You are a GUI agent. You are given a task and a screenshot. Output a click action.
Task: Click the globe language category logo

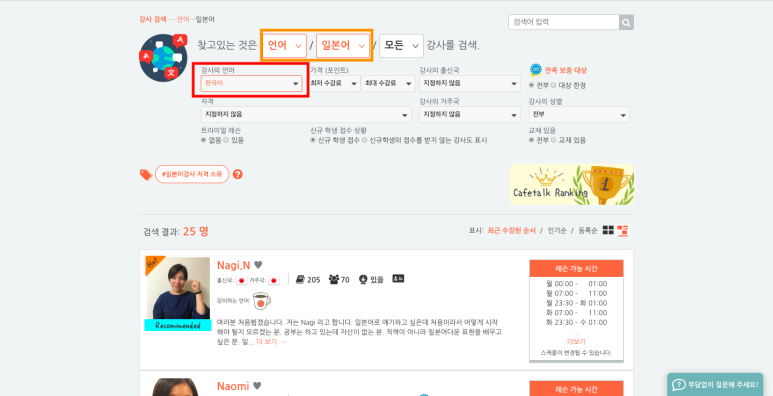point(163,58)
